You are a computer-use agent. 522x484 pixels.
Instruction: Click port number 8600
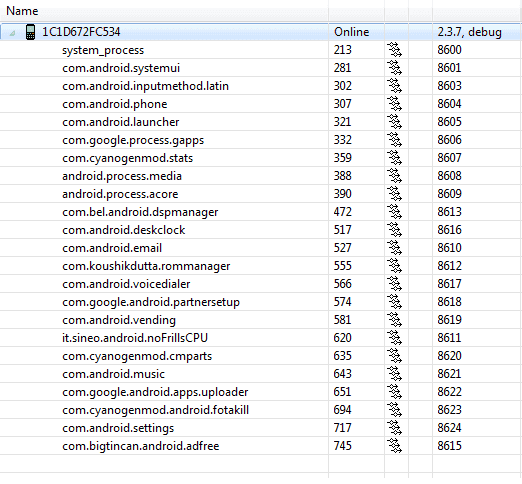(x=449, y=50)
